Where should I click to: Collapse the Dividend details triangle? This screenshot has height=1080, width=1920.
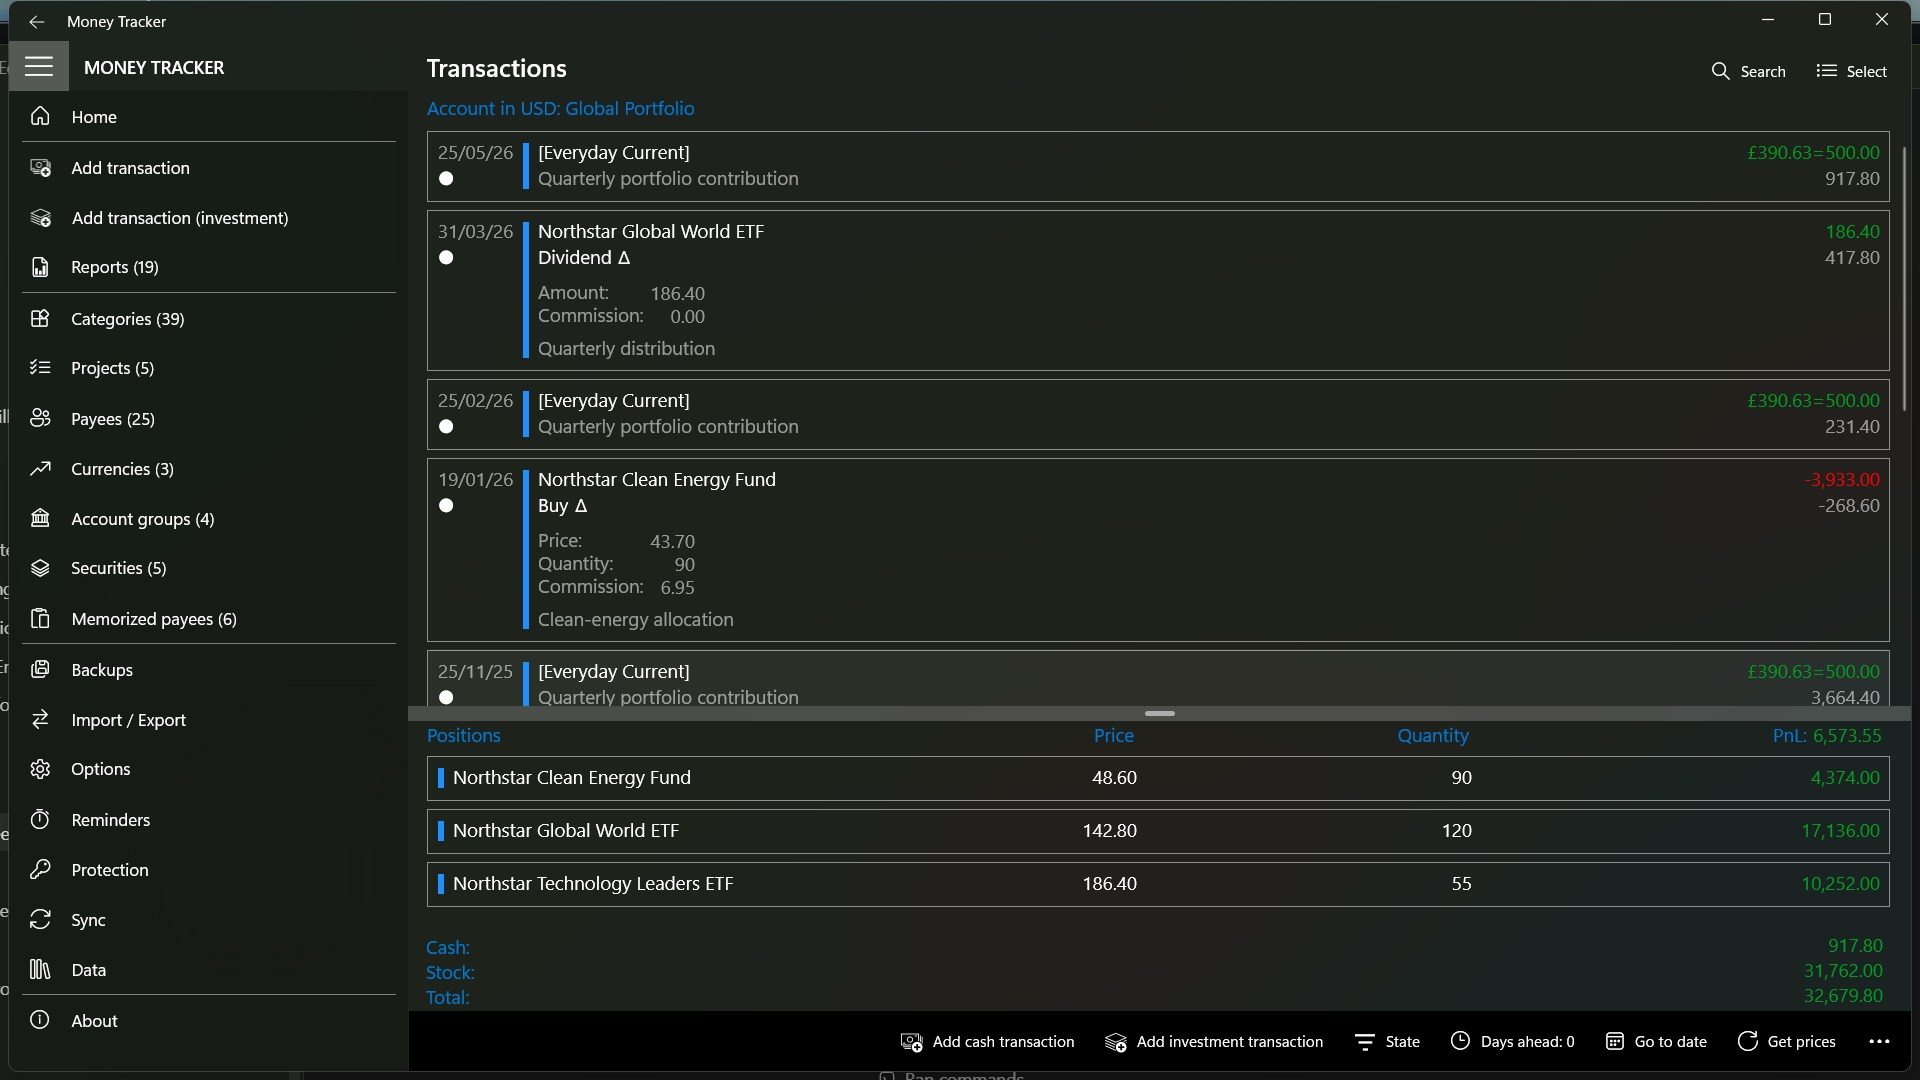[624, 258]
